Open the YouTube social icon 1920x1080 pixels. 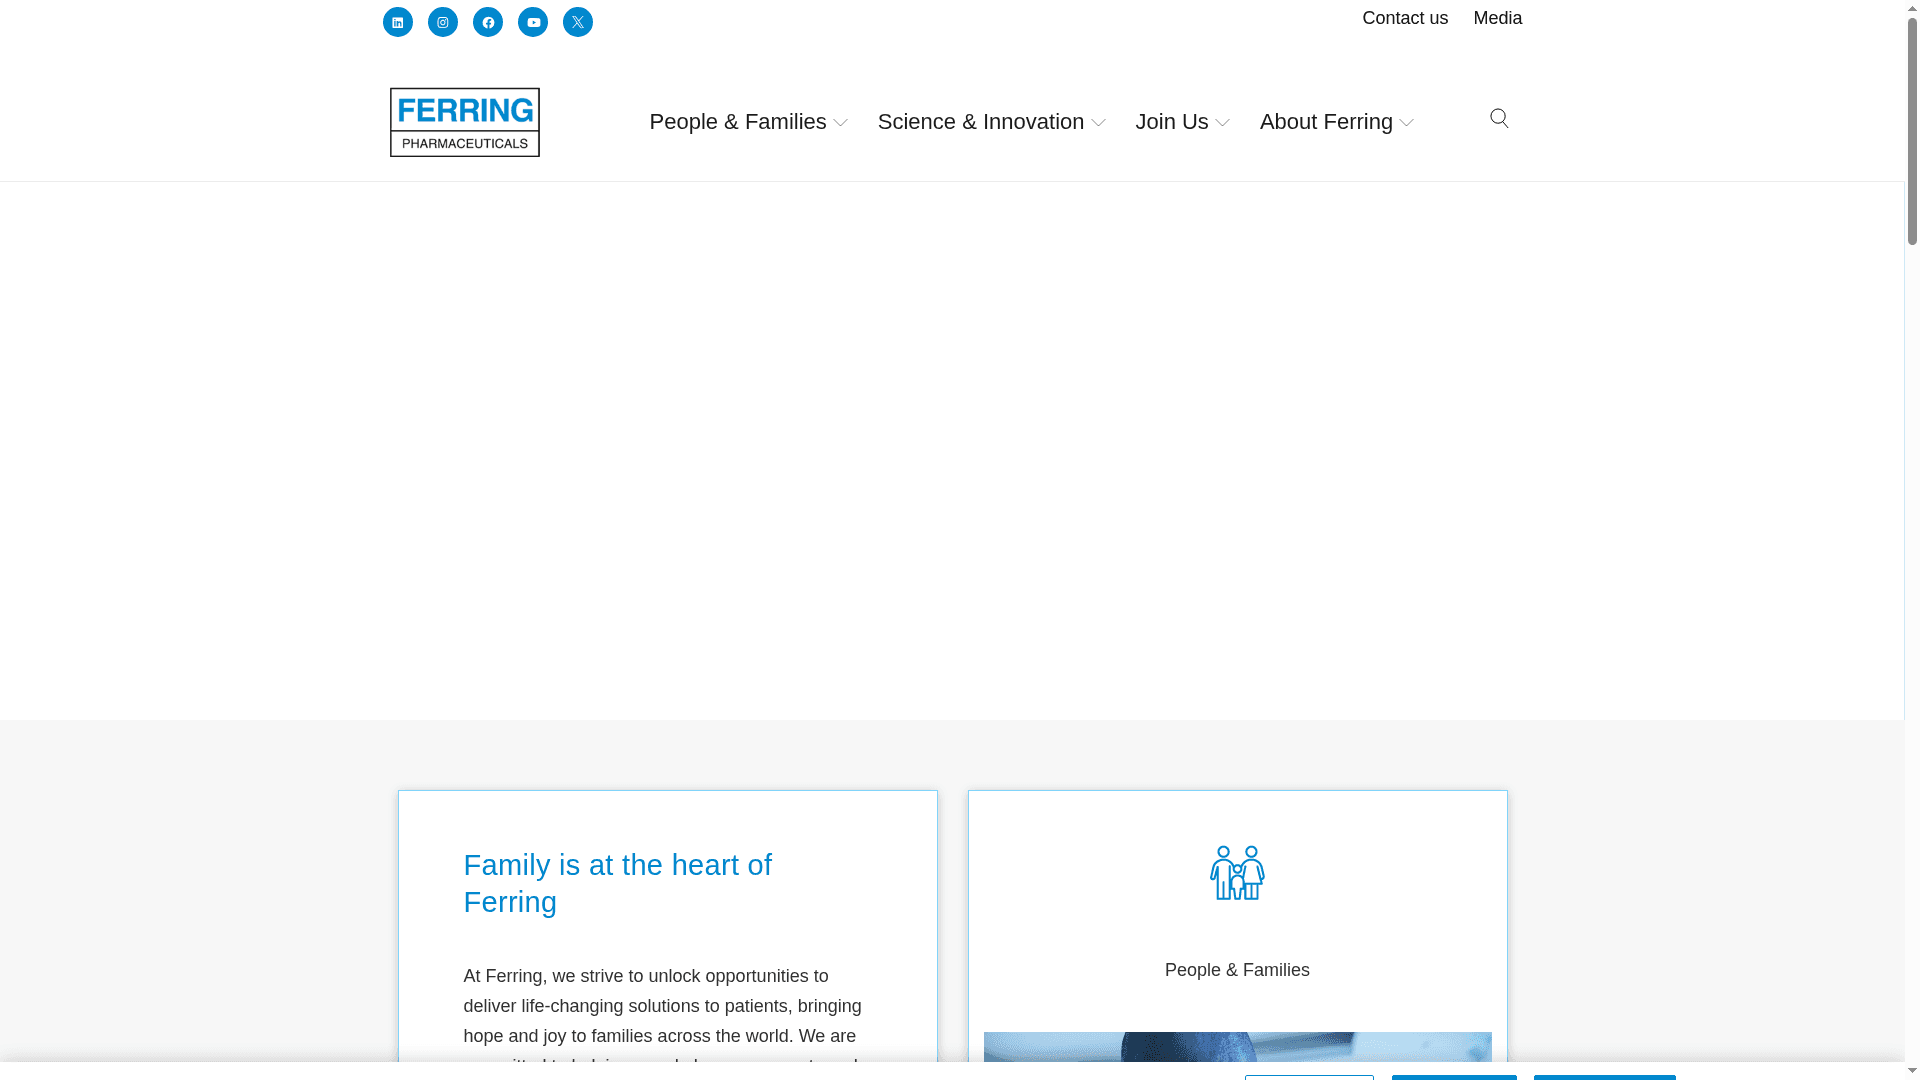pos(532,21)
